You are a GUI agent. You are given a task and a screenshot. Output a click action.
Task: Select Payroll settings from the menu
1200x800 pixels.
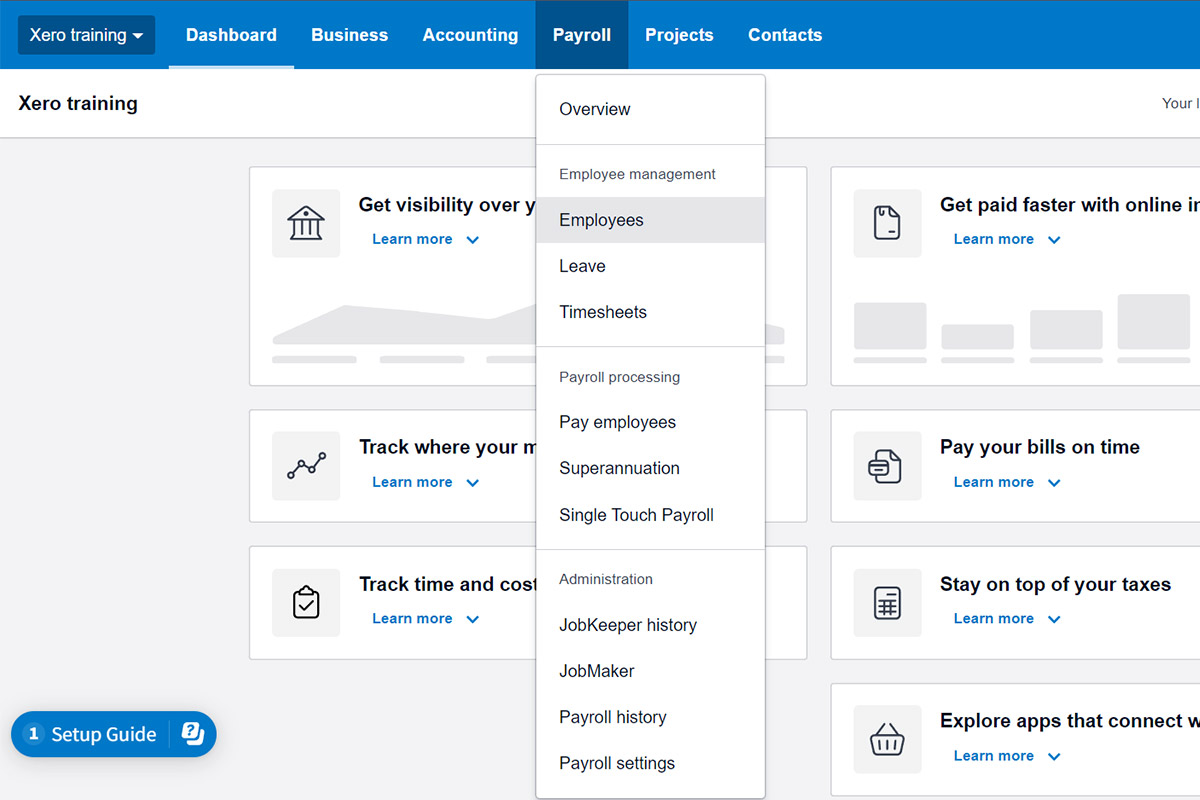[x=616, y=762]
